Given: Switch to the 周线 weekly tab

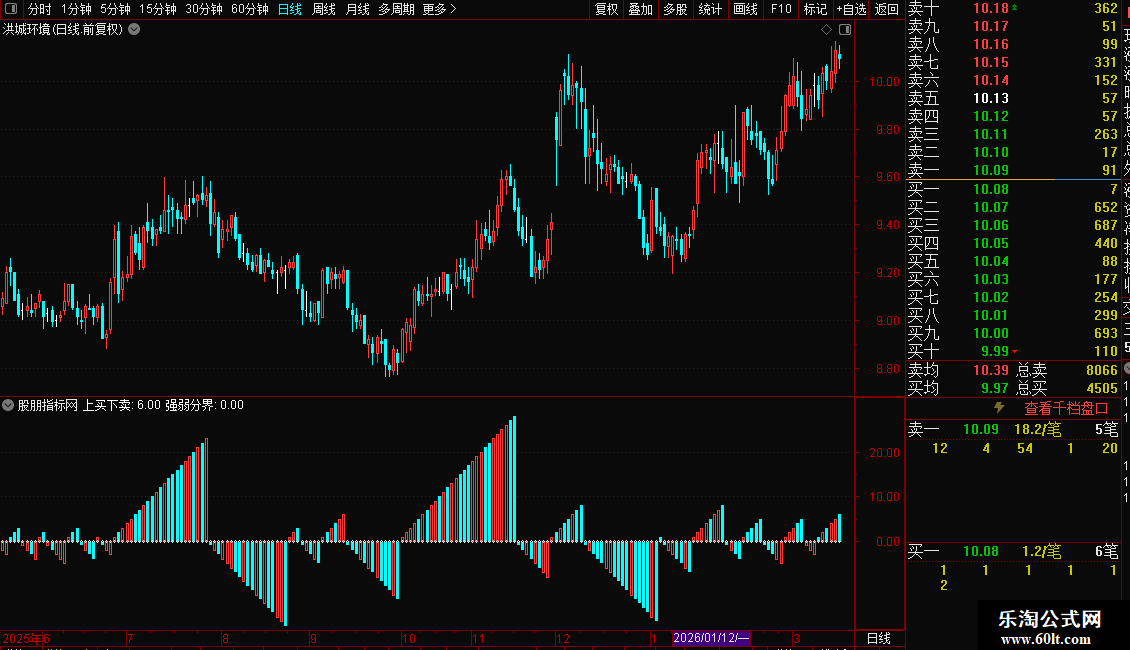Looking at the screenshot, I should click(x=324, y=9).
